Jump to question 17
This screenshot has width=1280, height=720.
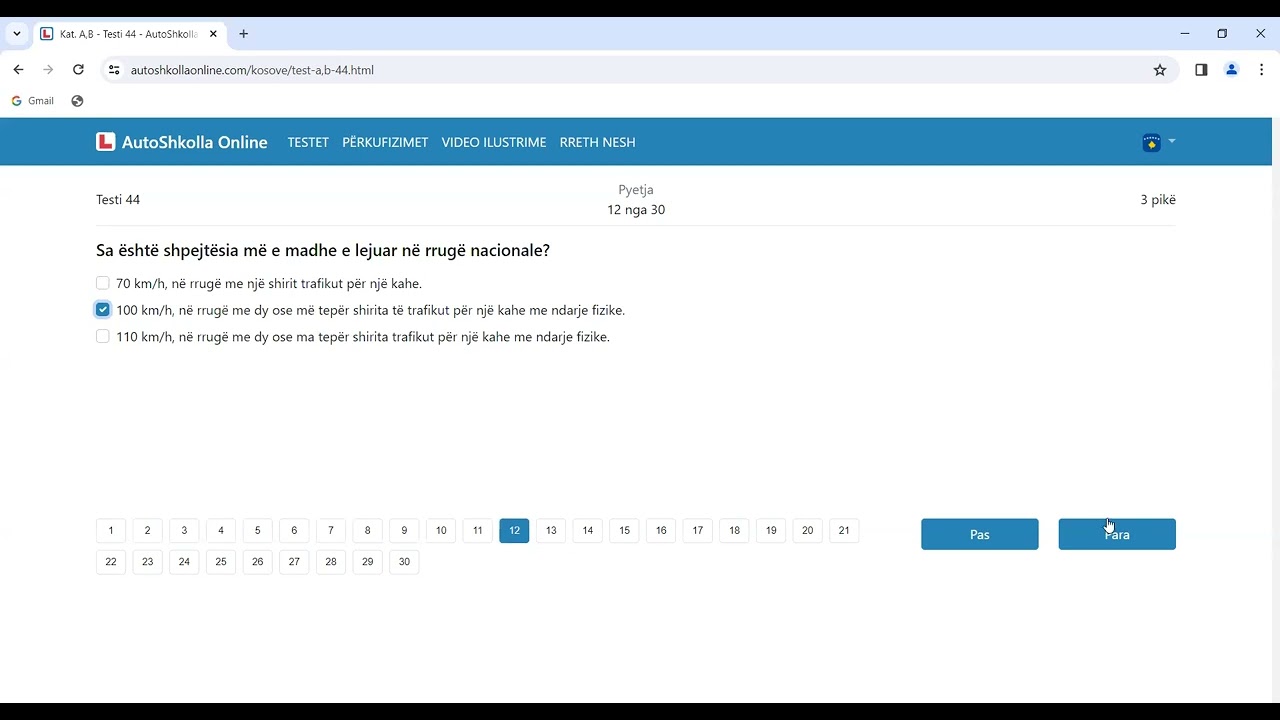click(x=697, y=530)
